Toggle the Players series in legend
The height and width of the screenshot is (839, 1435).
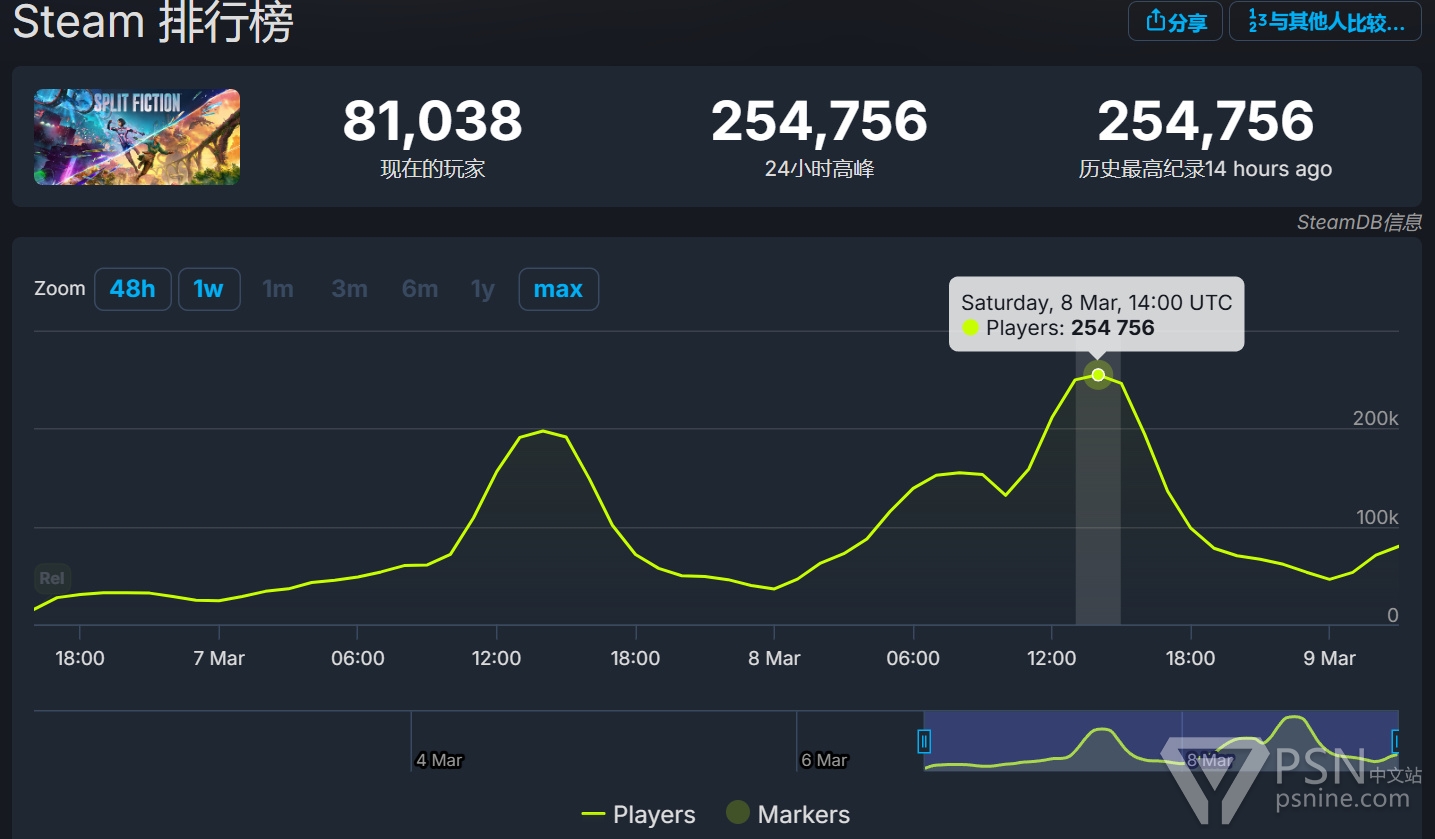(638, 814)
